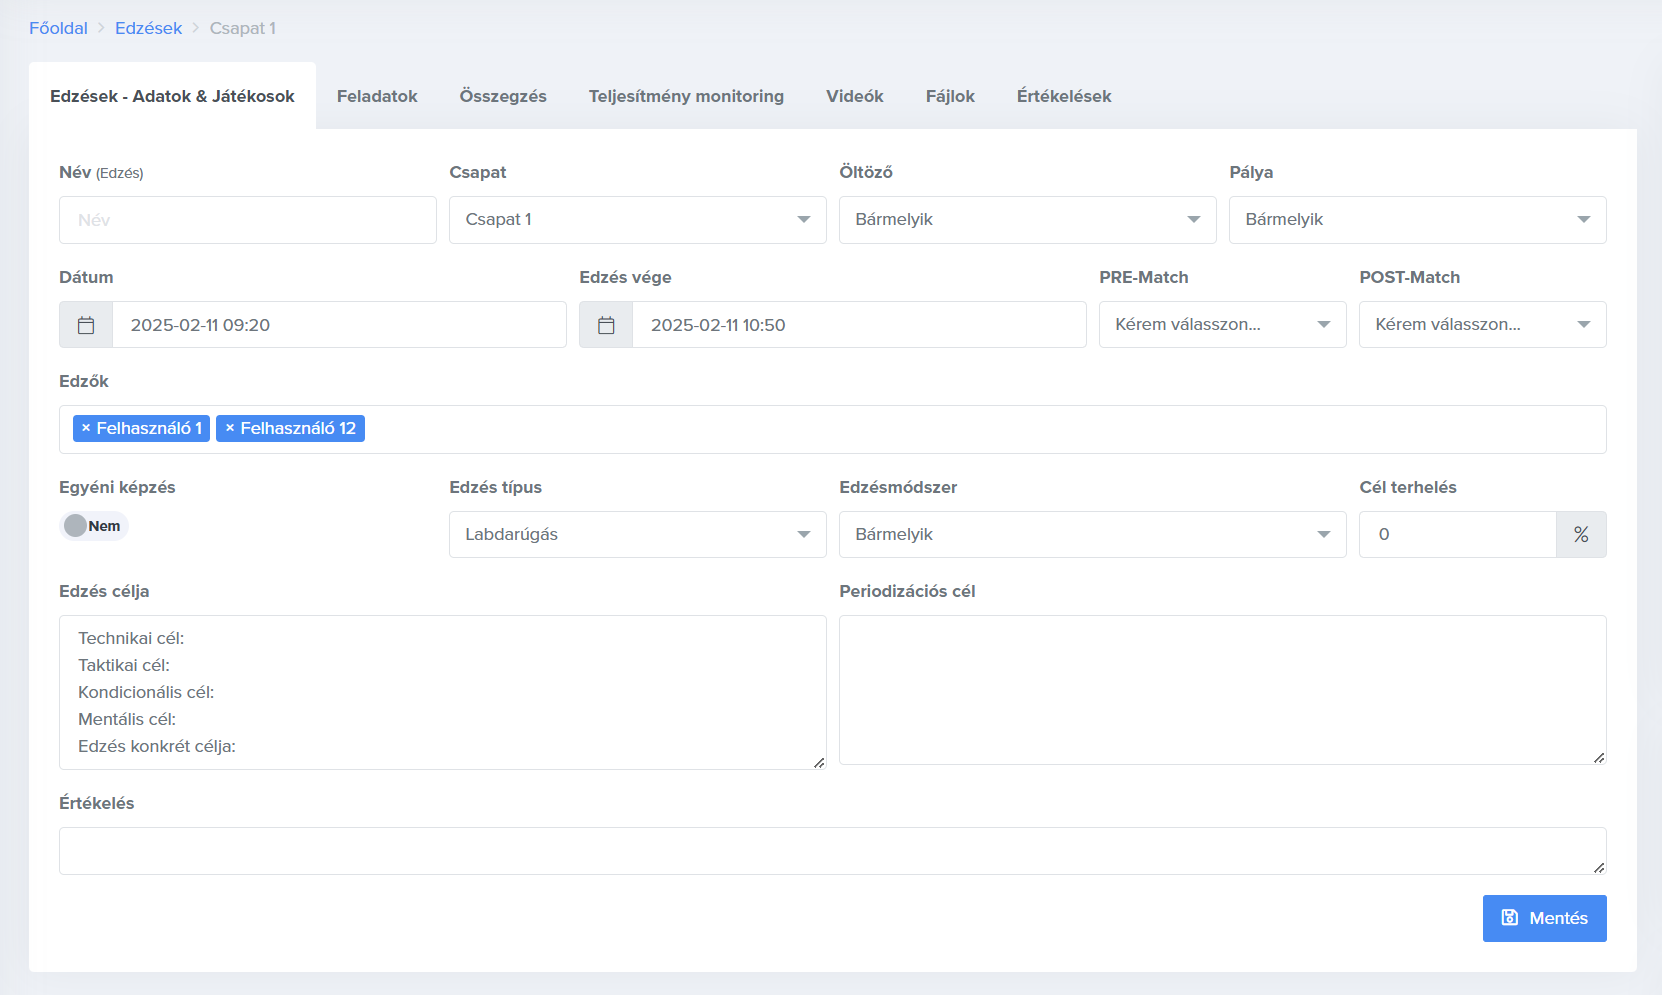Expand the Öltöző dropdown
The height and width of the screenshot is (995, 1662).
(1027, 220)
